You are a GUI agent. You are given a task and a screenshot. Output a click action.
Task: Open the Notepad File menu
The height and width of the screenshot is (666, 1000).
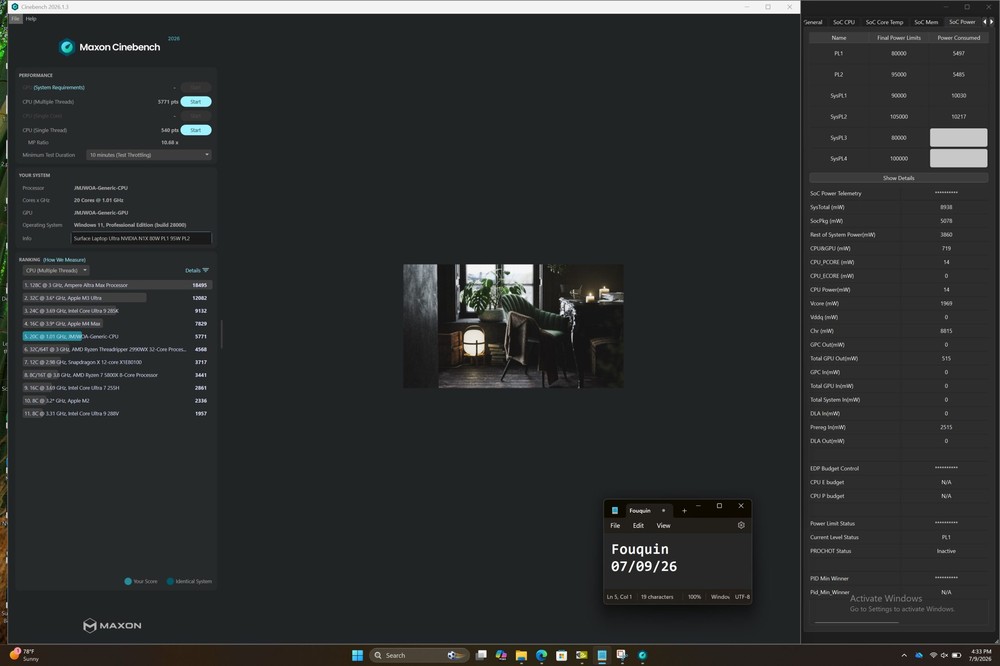(x=615, y=526)
